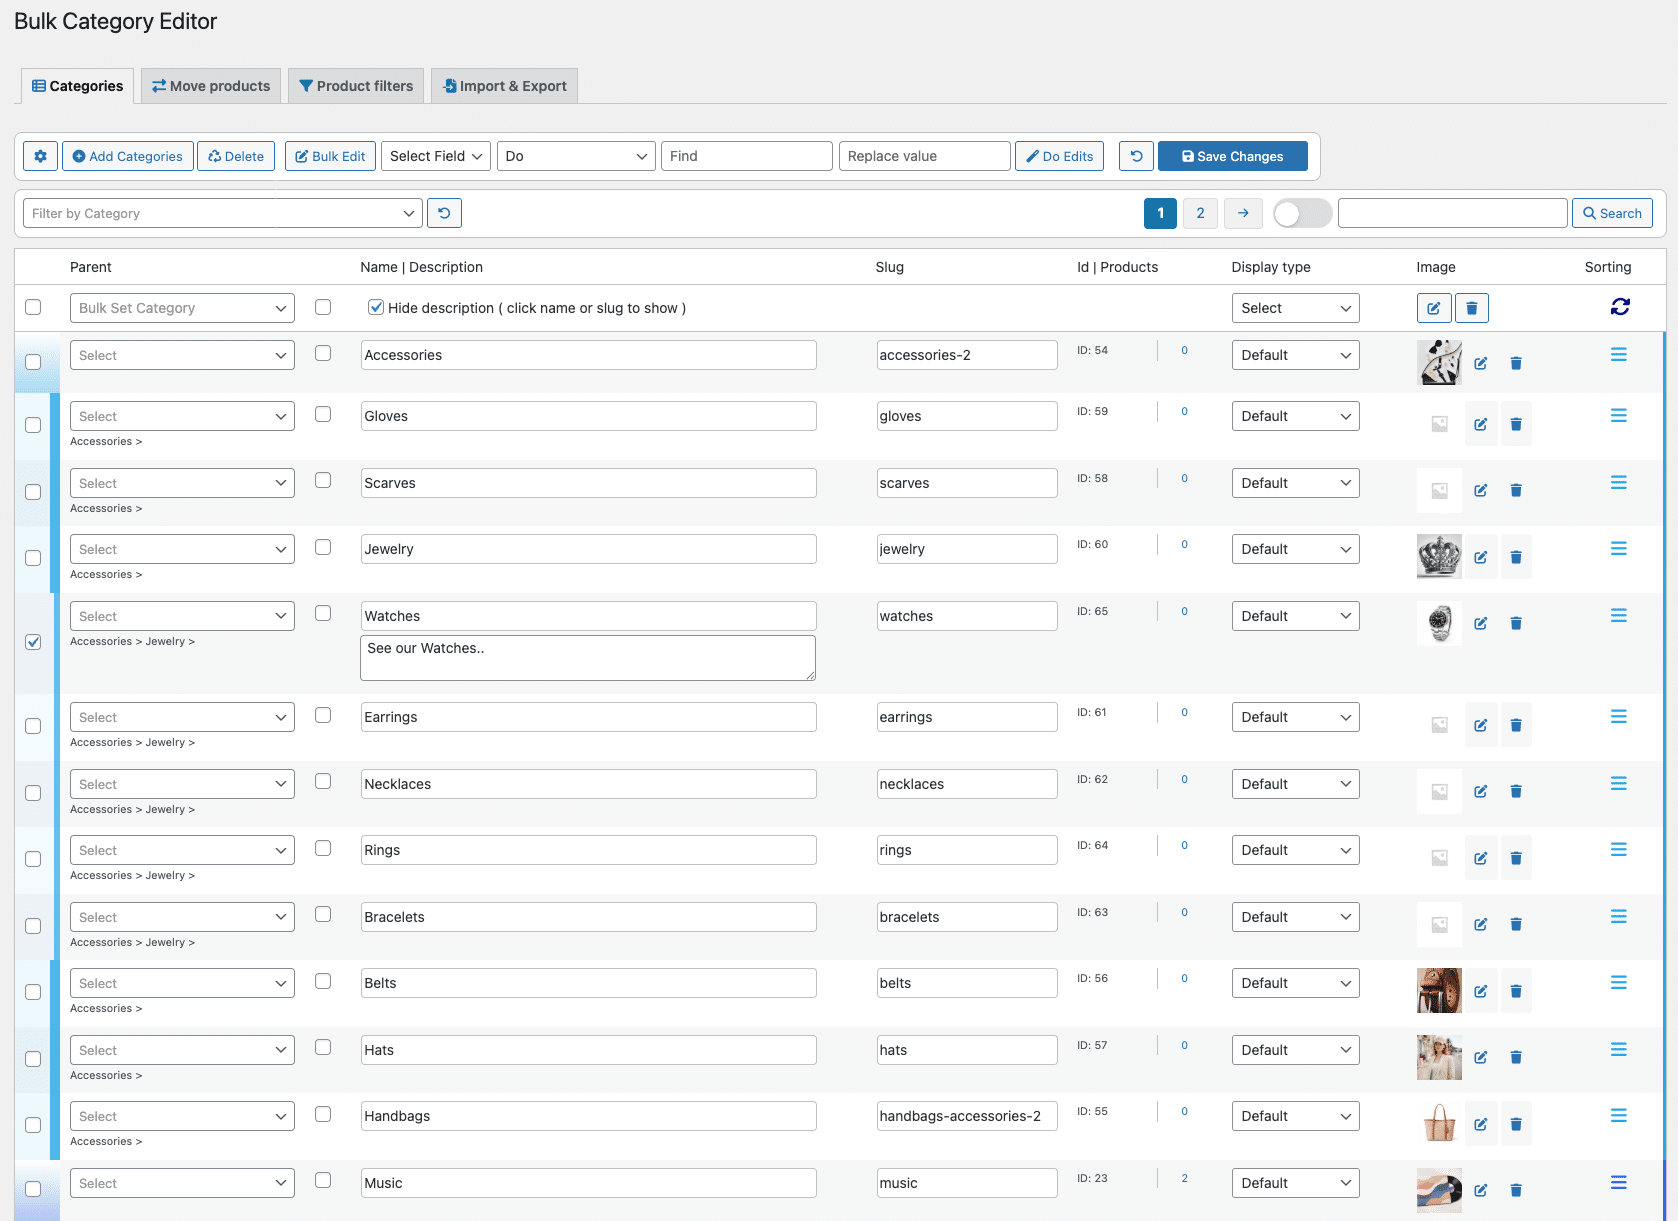Click the refresh sorting icon in the bulk row
This screenshot has height=1221, width=1678.
(x=1620, y=307)
